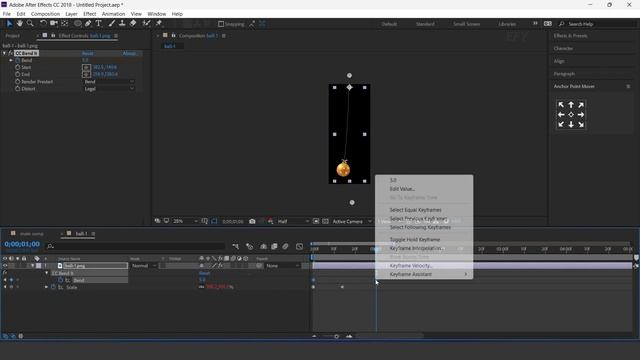Choose Toggle Hold Keyframe
The image size is (640, 360).
coord(424,240)
